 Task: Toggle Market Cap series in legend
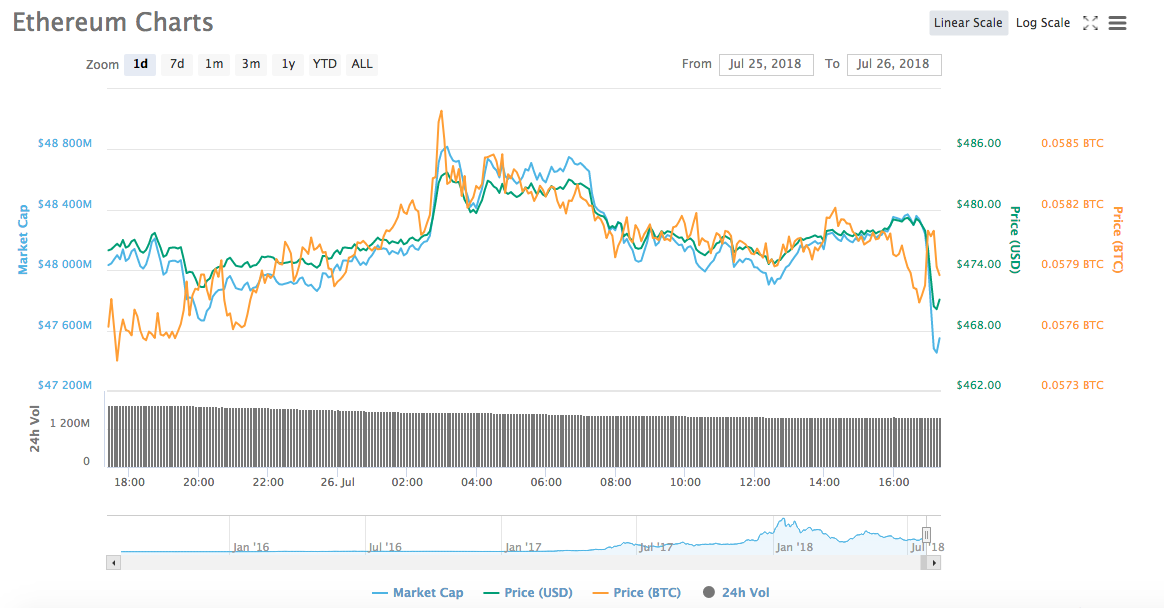point(418,592)
